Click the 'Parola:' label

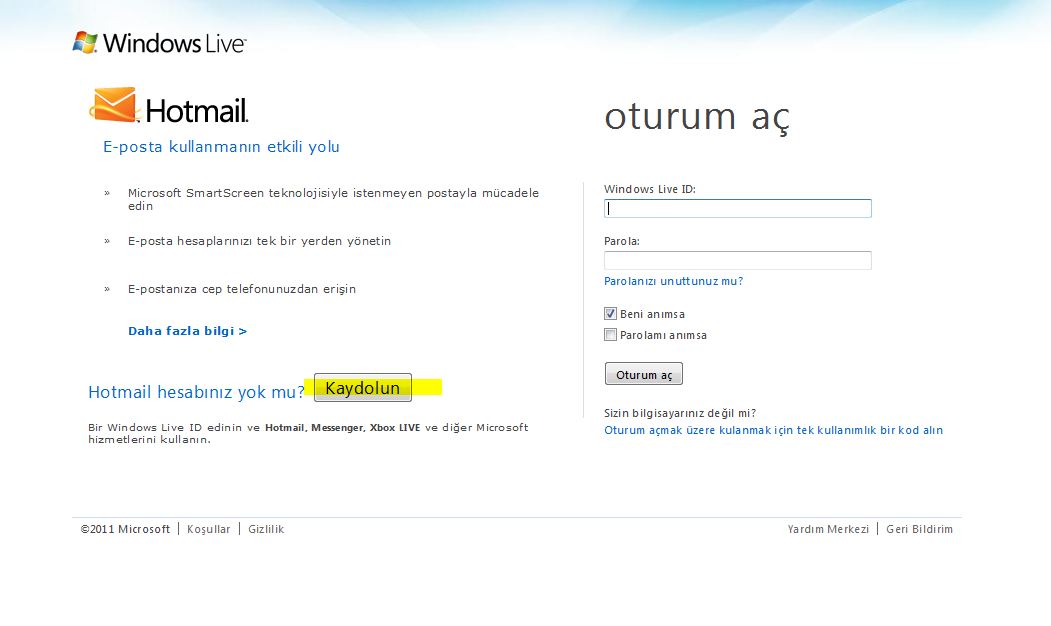pyautogui.click(x=621, y=241)
